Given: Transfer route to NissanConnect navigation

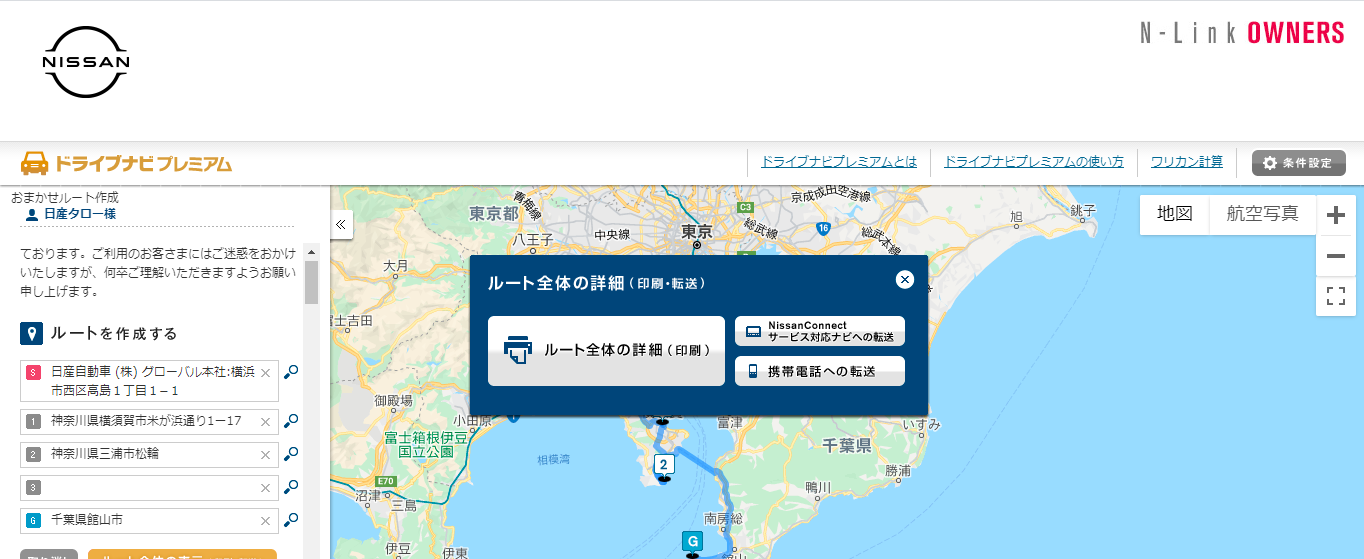Looking at the screenshot, I should 819,332.
